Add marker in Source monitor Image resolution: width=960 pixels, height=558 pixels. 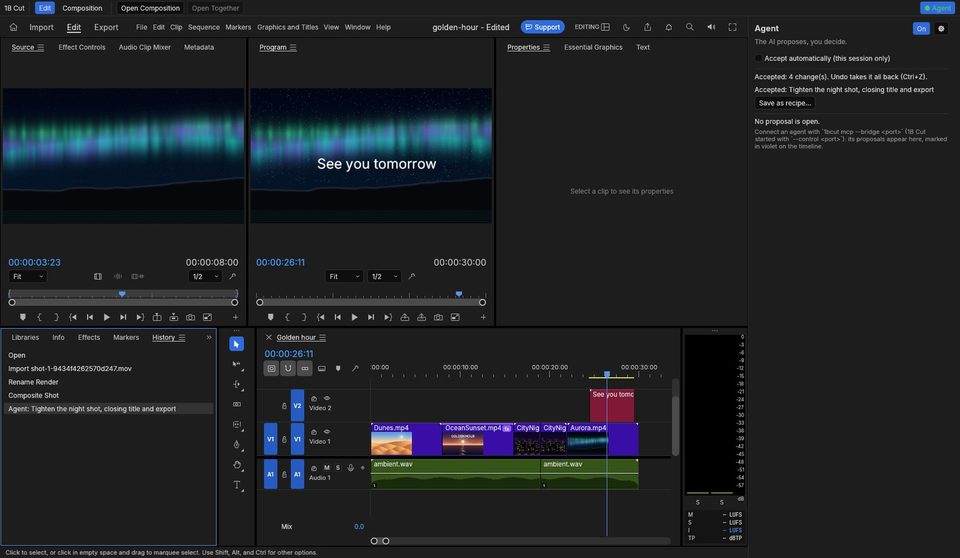coord(23,317)
